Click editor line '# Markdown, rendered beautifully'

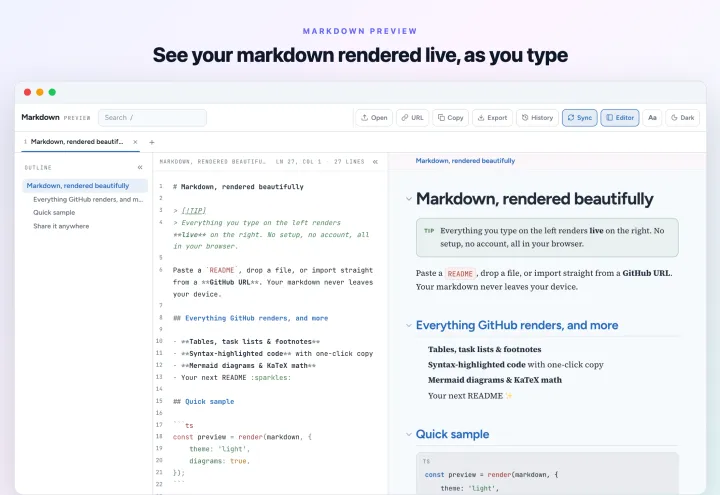click(238, 187)
